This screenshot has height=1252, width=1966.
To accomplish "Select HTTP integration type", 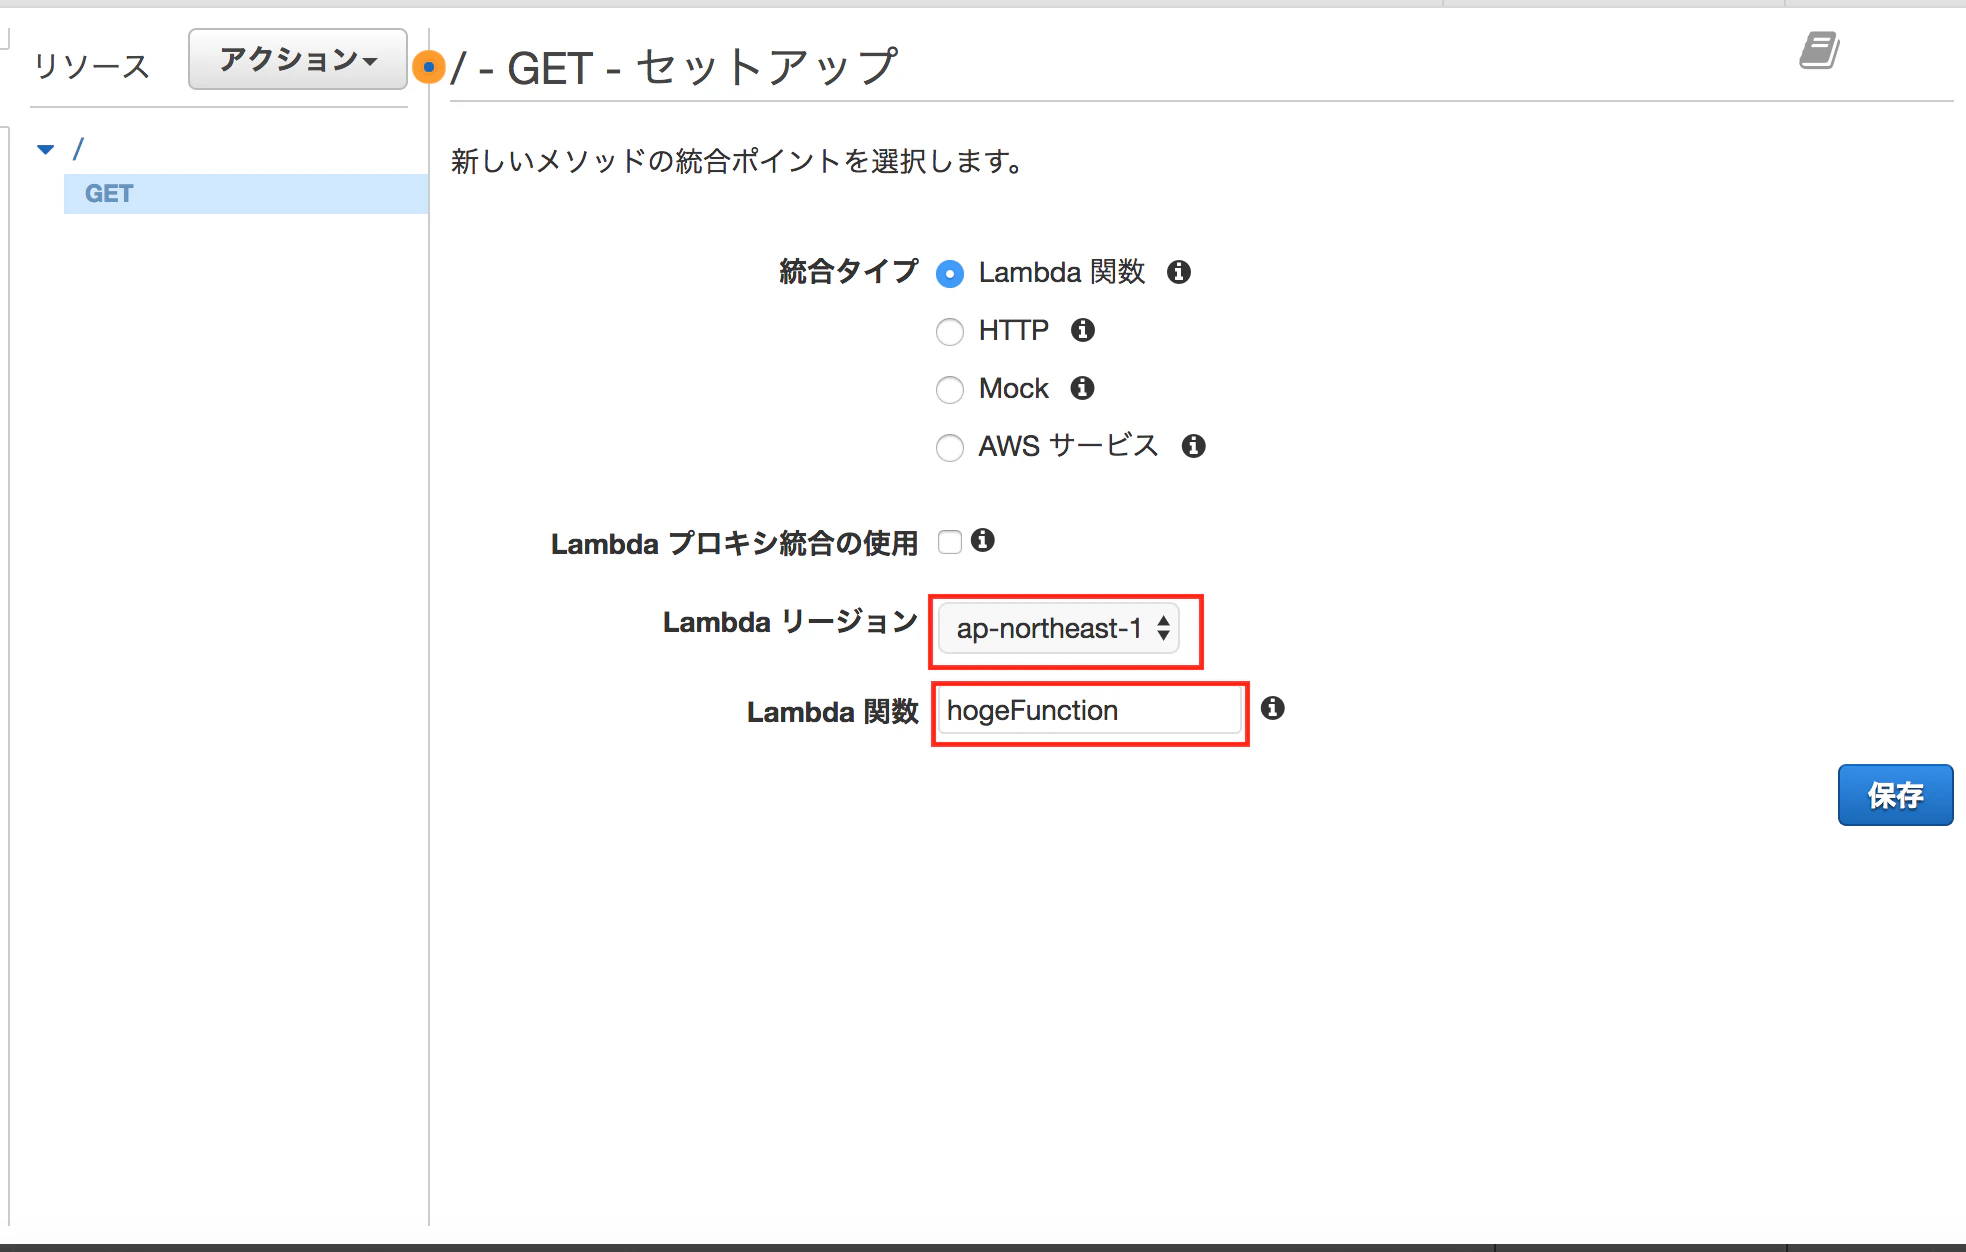I will [x=950, y=332].
